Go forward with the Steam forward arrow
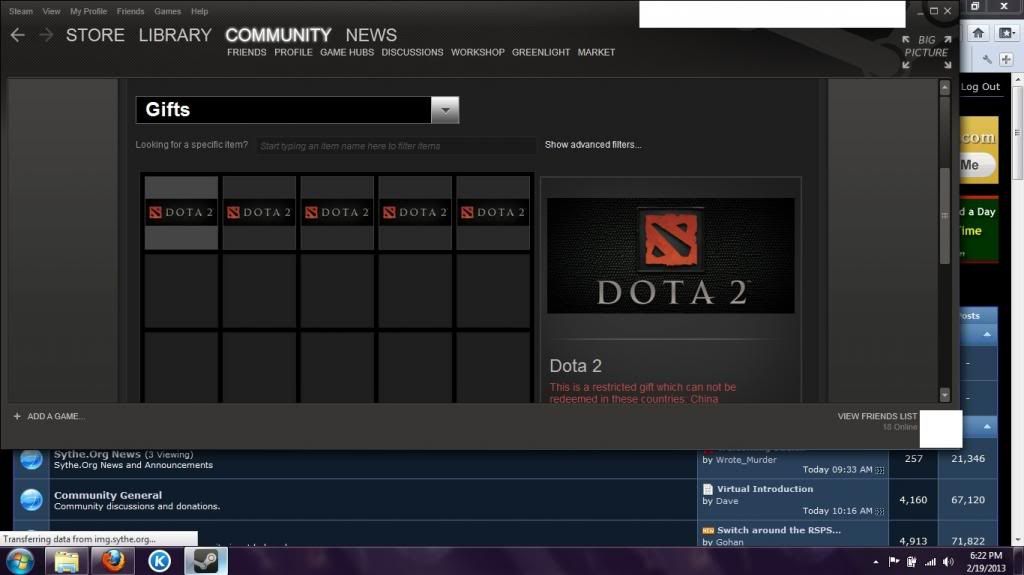This screenshot has height=575, width=1024. (46, 35)
